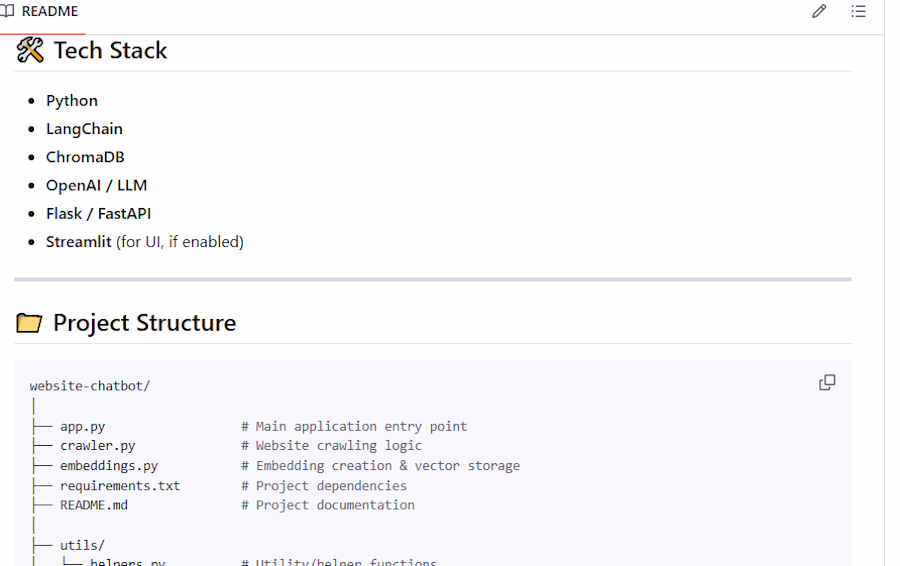The image size is (900, 566).
Task: Click the LangChain list item
Action: (84, 129)
